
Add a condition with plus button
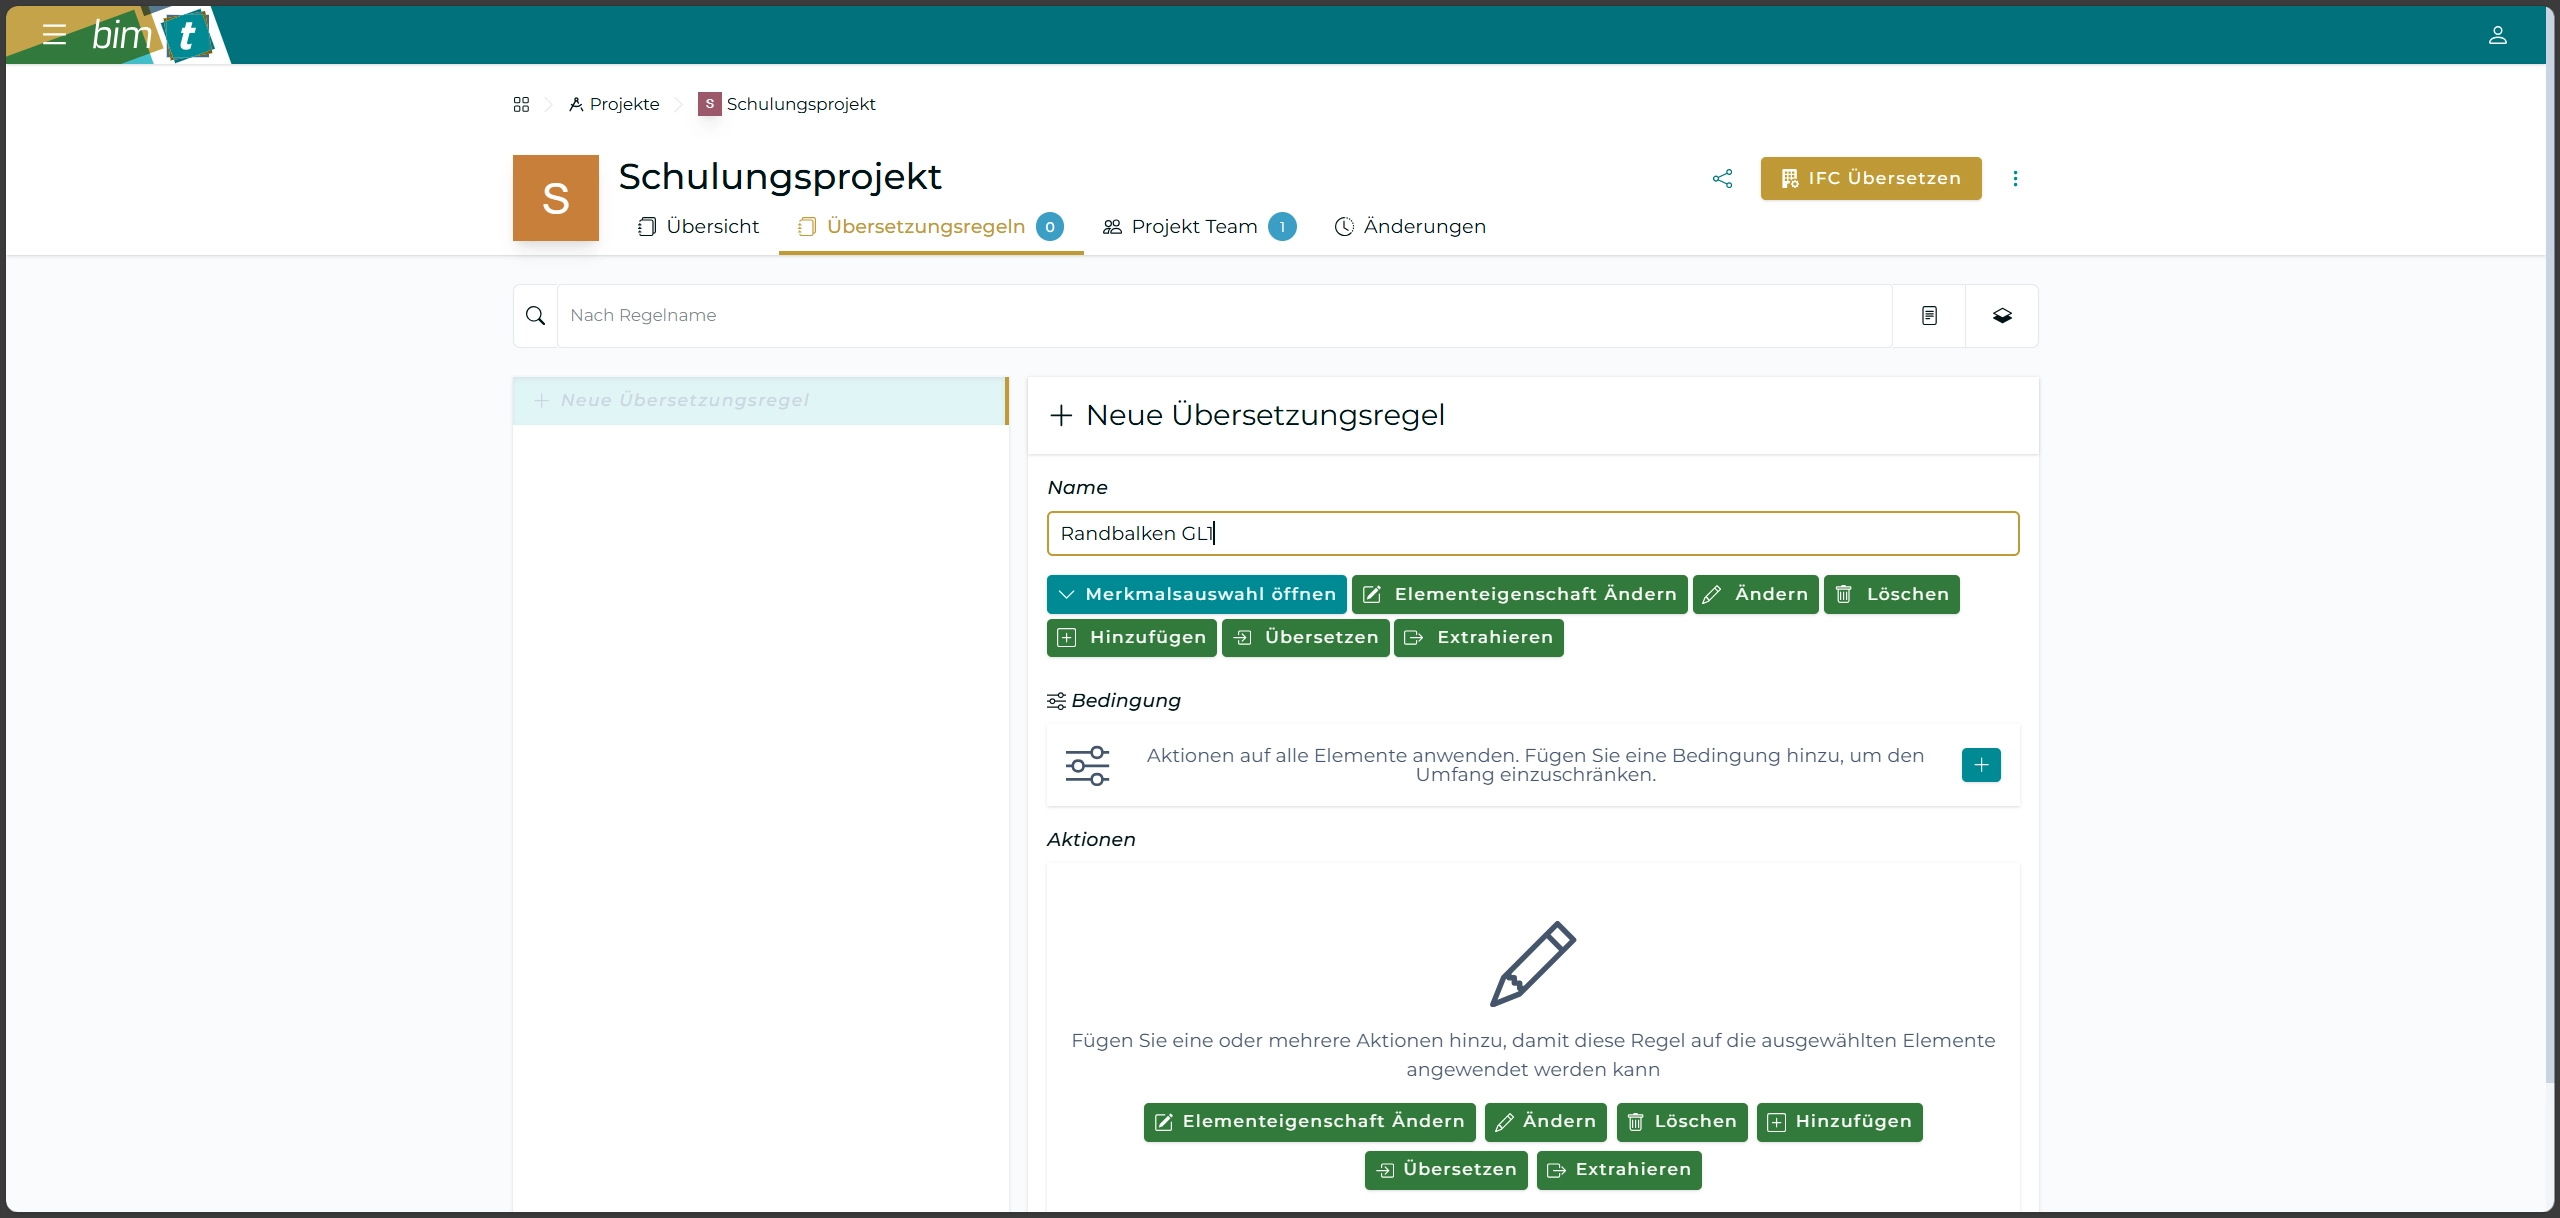1980,765
